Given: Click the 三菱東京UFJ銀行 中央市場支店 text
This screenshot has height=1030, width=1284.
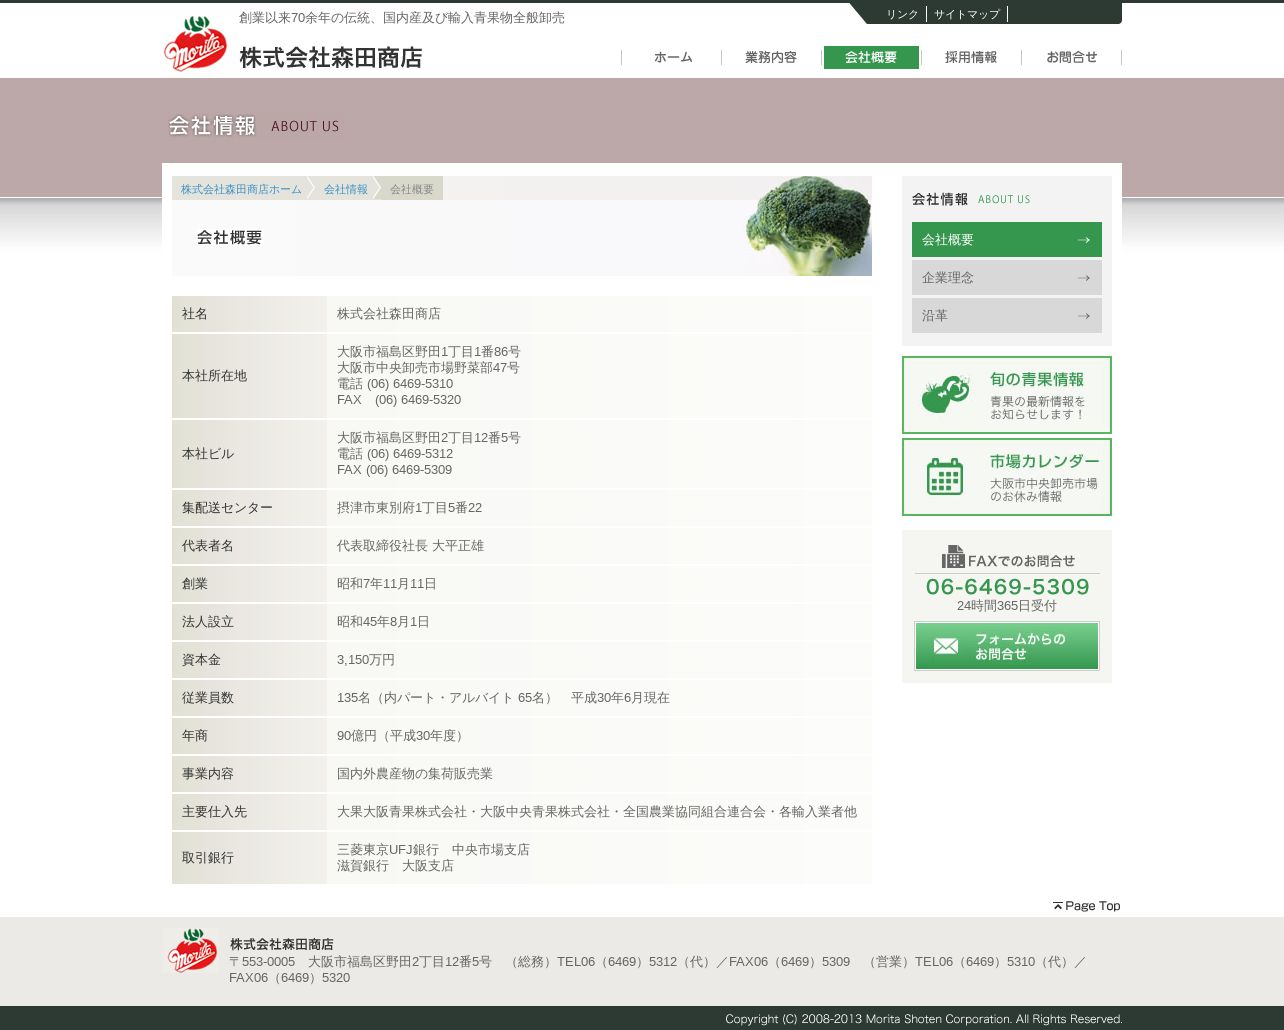Looking at the screenshot, I should [x=433, y=850].
